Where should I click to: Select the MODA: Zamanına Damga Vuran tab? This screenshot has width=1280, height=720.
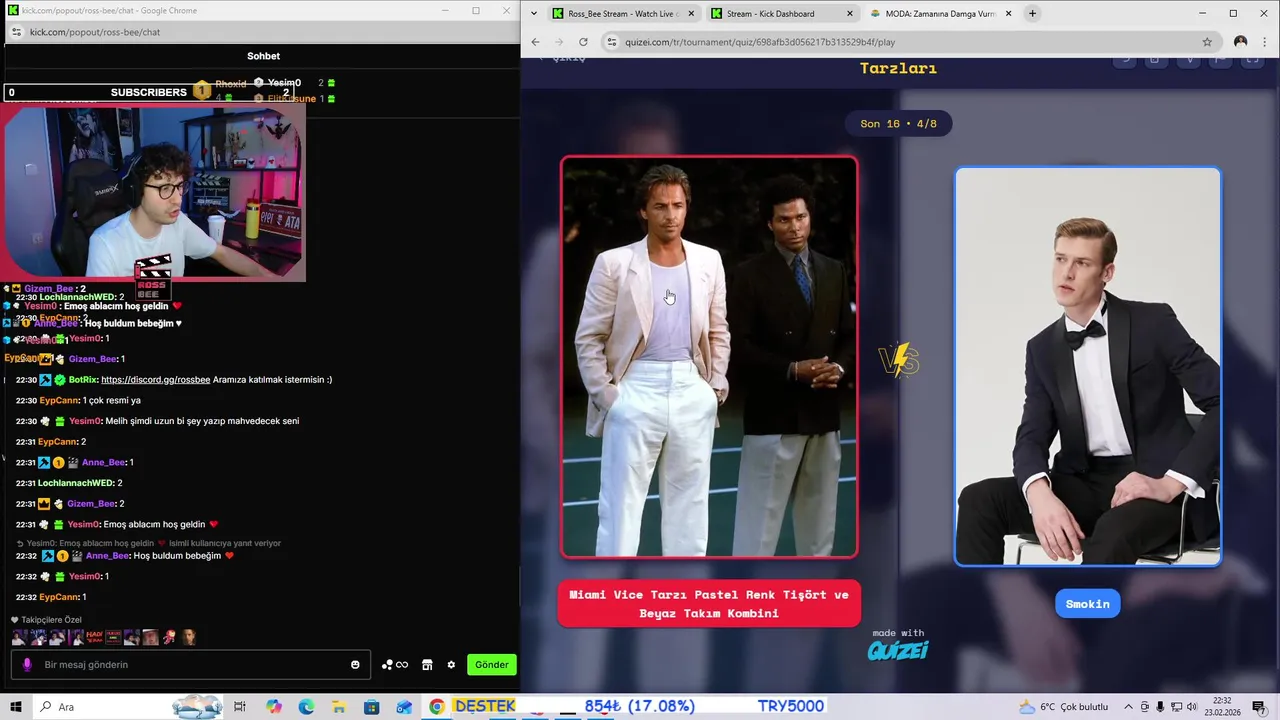tap(940, 14)
